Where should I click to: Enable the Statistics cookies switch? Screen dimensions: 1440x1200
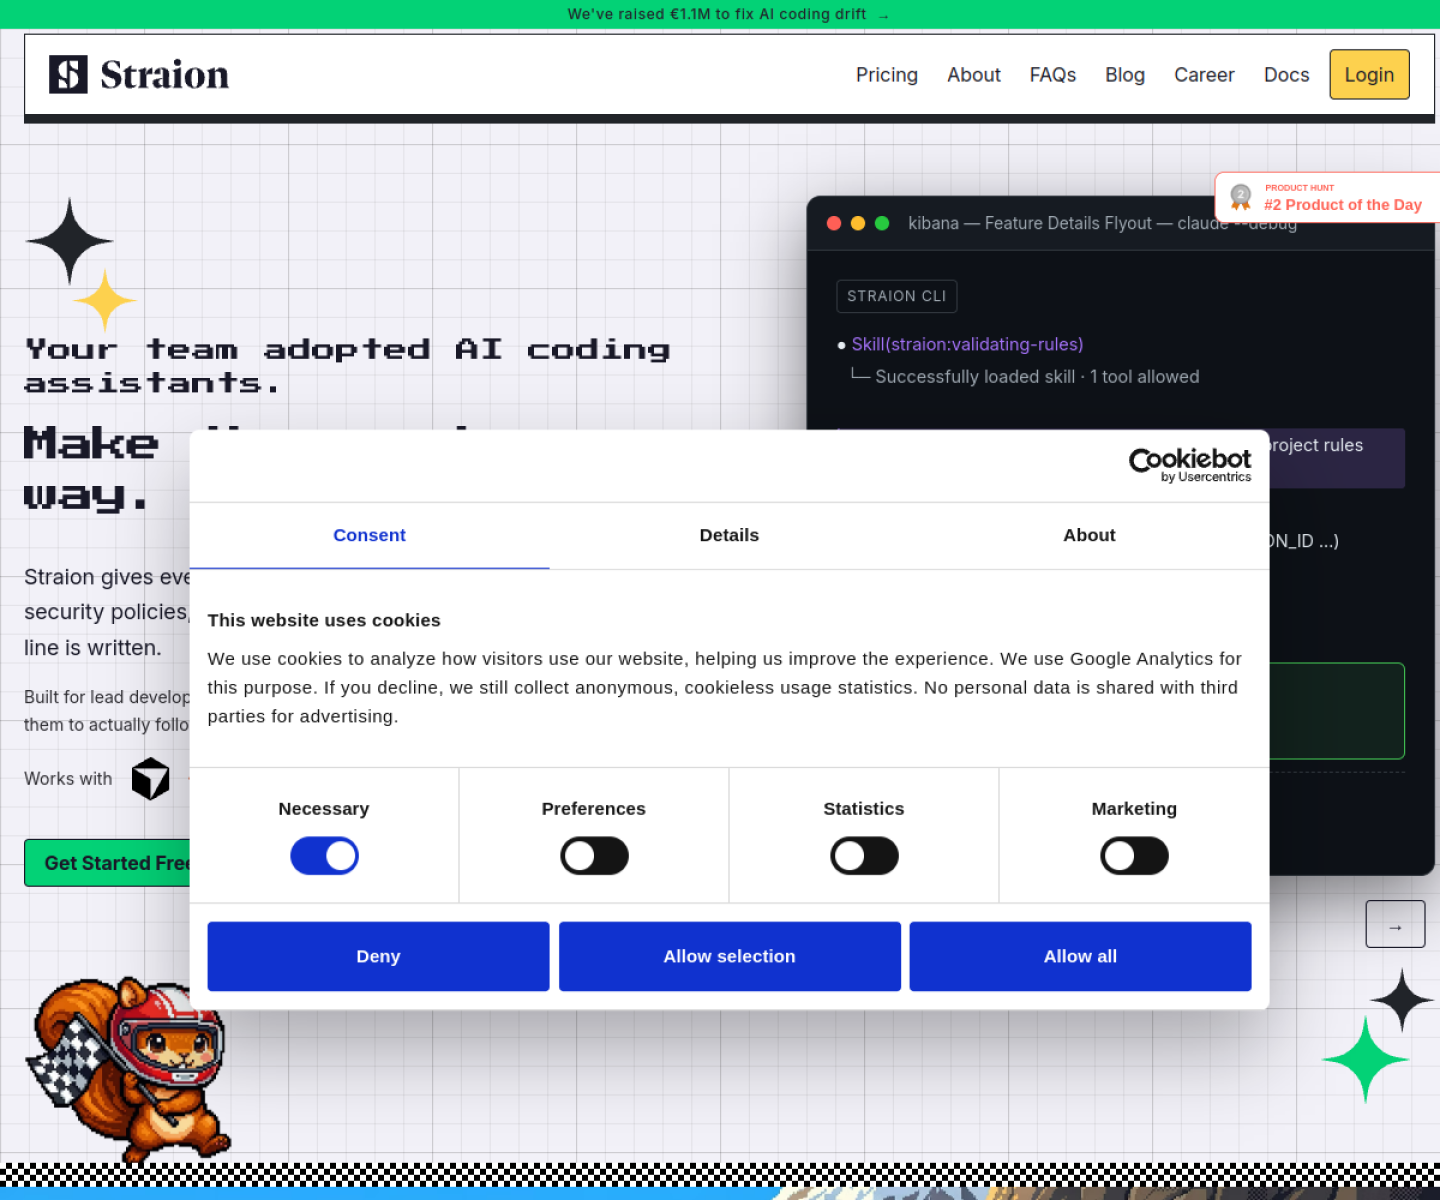click(x=864, y=856)
